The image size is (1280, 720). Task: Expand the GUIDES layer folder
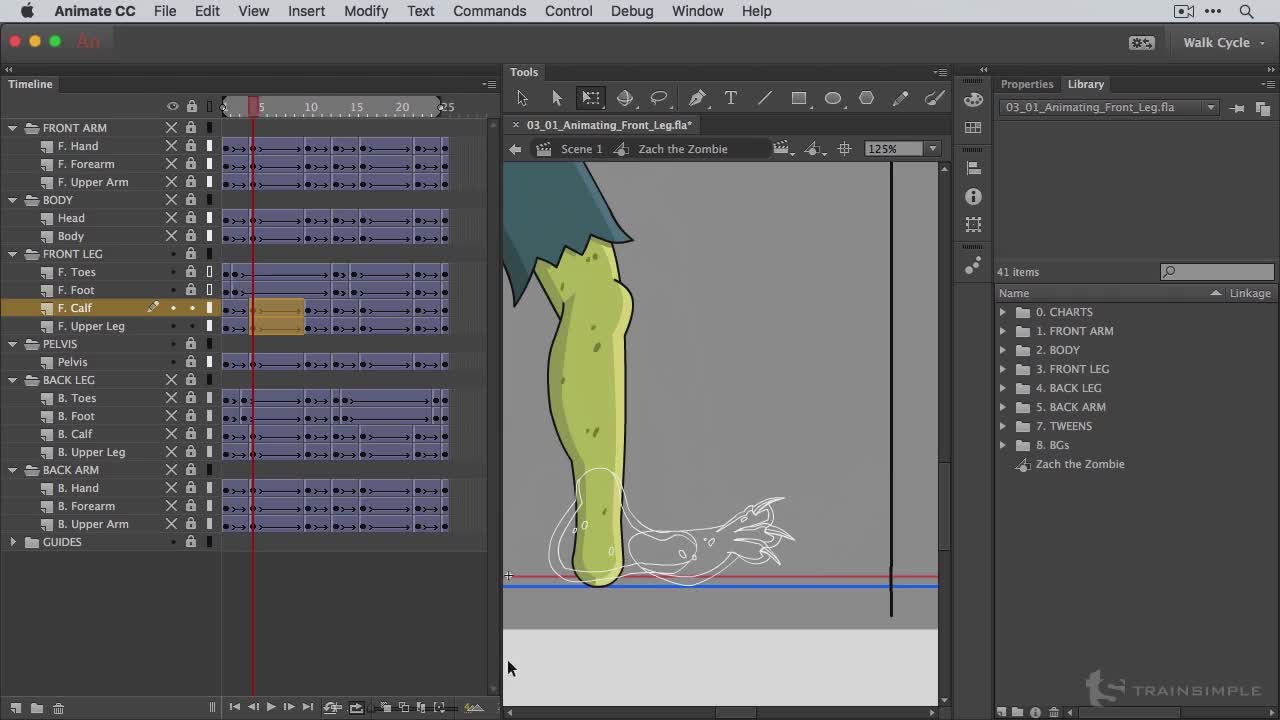coord(13,542)
